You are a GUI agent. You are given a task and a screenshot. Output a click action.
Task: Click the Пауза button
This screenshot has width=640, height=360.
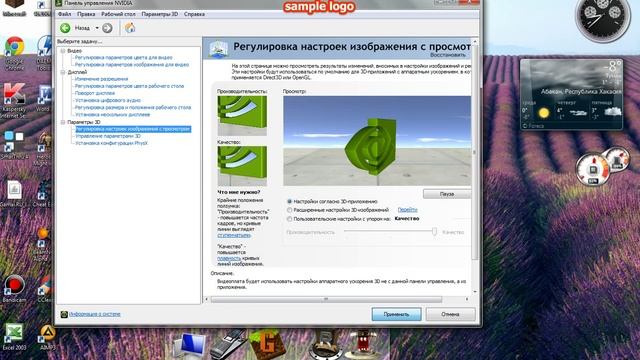[447, 194]
